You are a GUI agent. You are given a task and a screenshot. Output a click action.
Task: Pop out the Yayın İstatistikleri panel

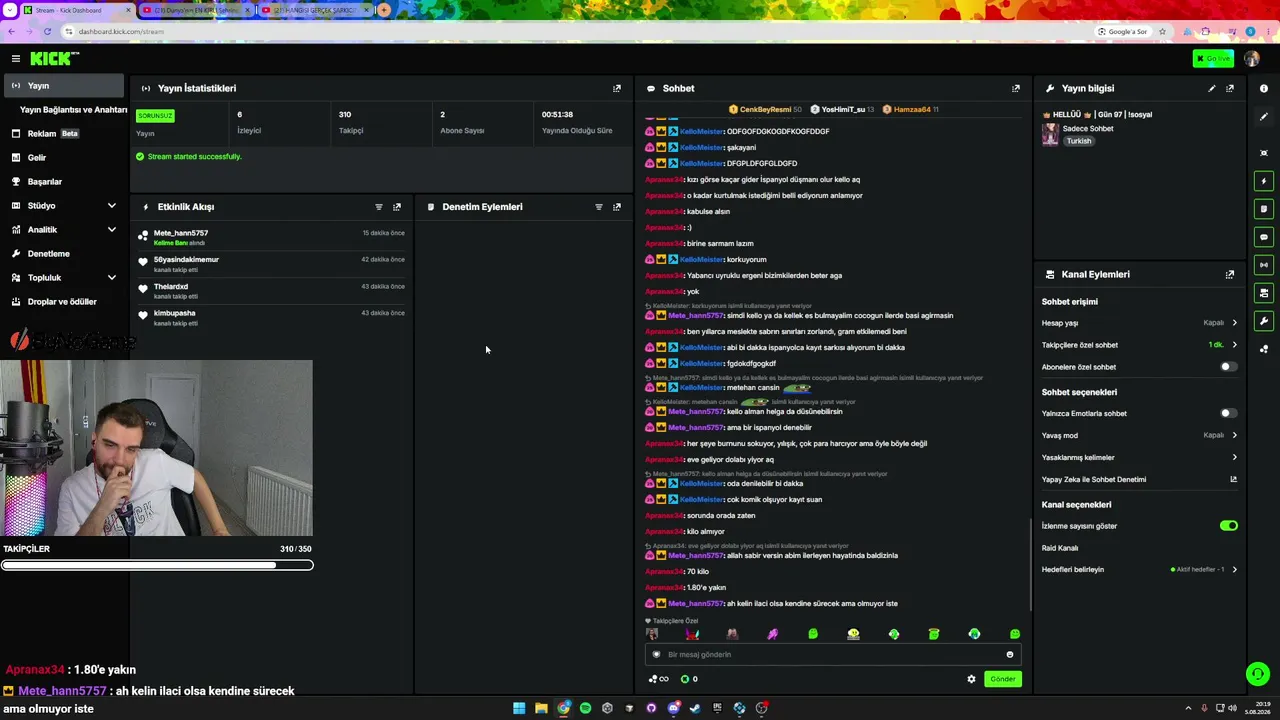(x=617, y=88)
